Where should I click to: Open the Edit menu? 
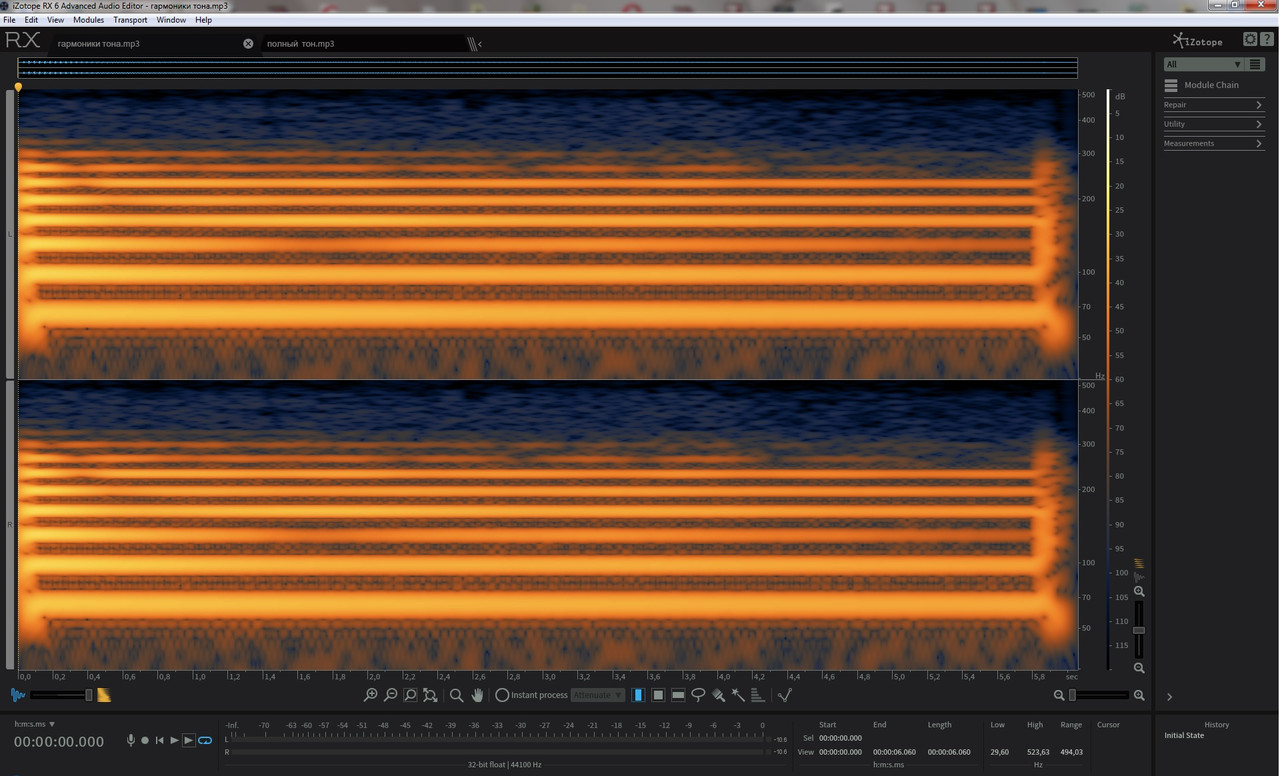tap(31, 20)
